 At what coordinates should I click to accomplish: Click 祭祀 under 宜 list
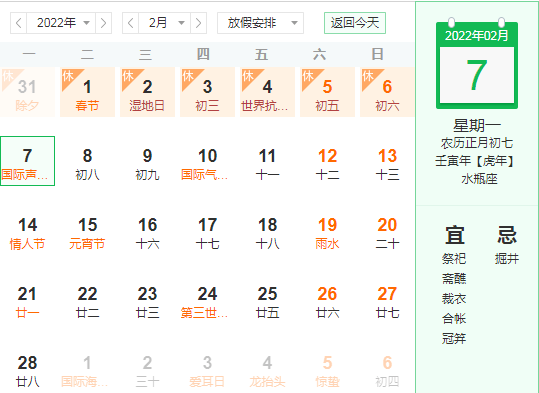tap(454, 259)
